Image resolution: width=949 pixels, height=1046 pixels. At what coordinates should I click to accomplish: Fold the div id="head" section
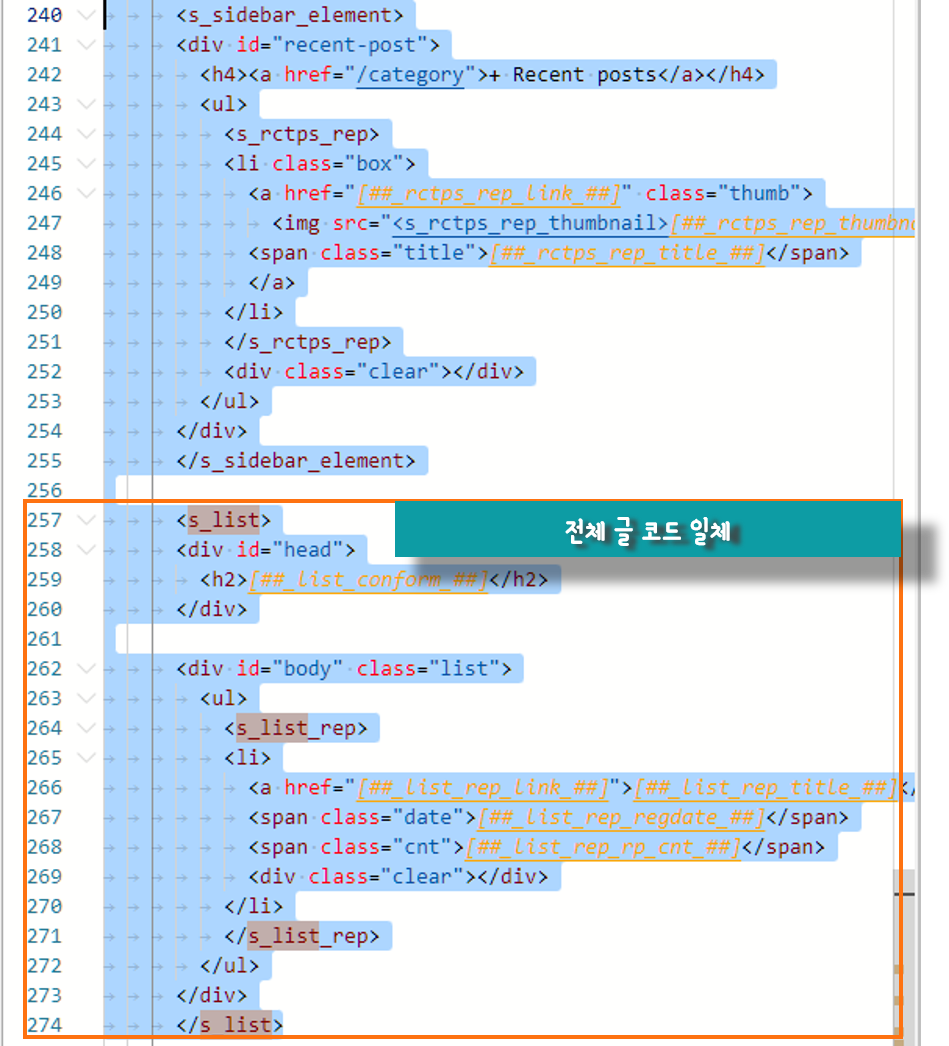pyautogui.click(x=86, y=549)
